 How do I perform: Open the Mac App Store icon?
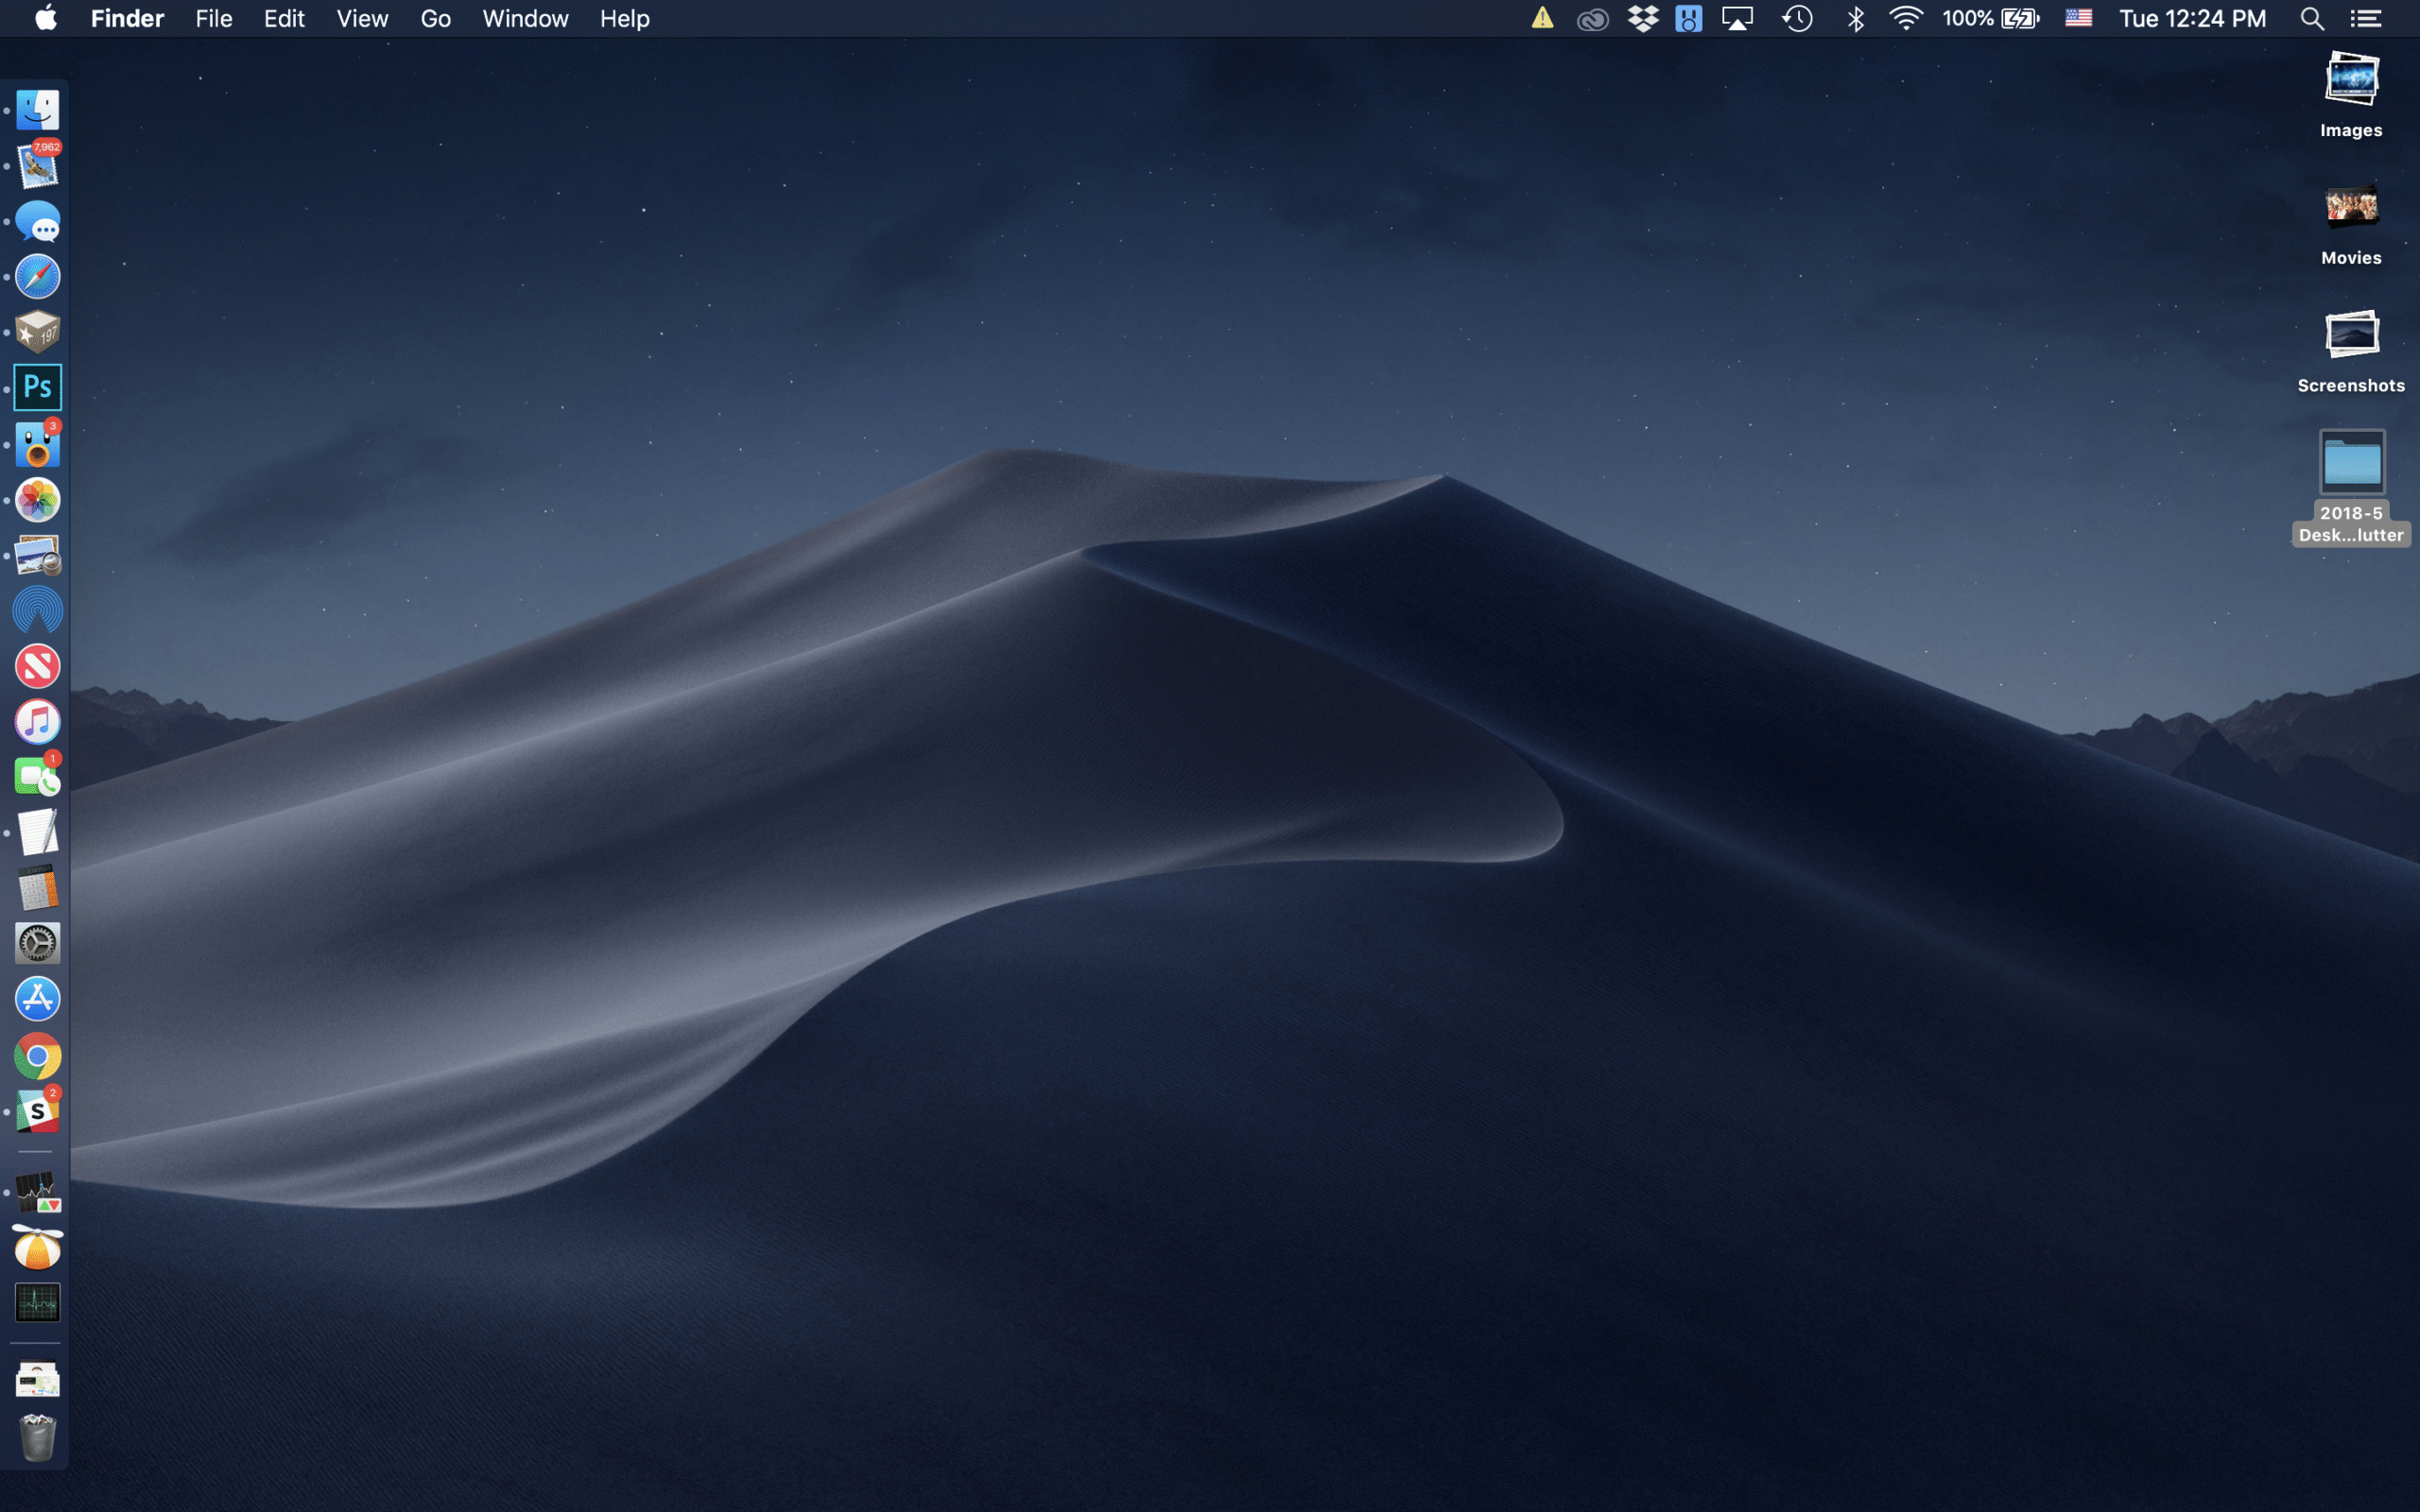pyautogui.click(x=38, y=999)
